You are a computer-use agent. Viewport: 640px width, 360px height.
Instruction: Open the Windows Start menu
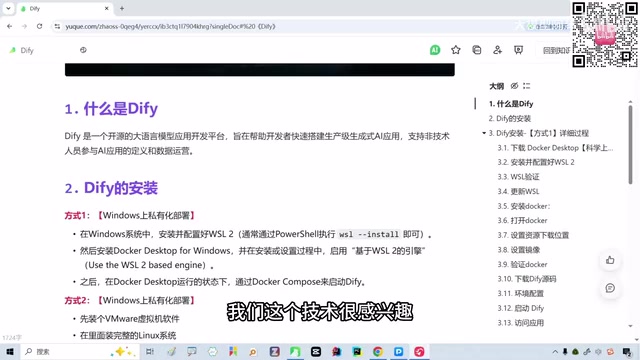click(x=10, y=351)
